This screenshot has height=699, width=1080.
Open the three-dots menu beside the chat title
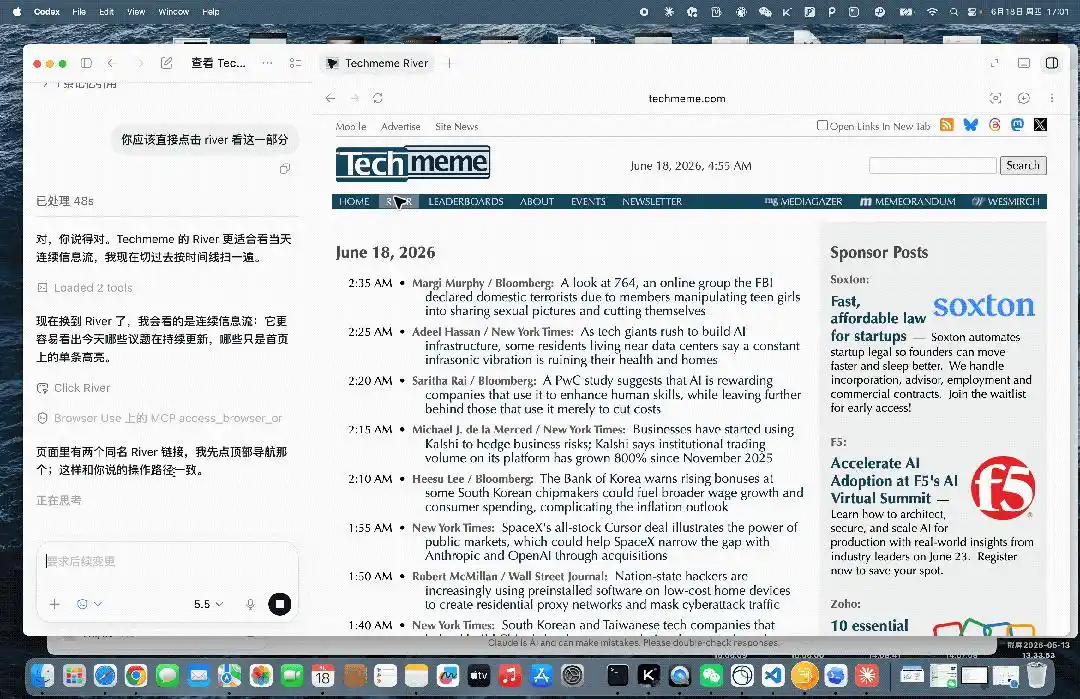[x=267, y=63]
